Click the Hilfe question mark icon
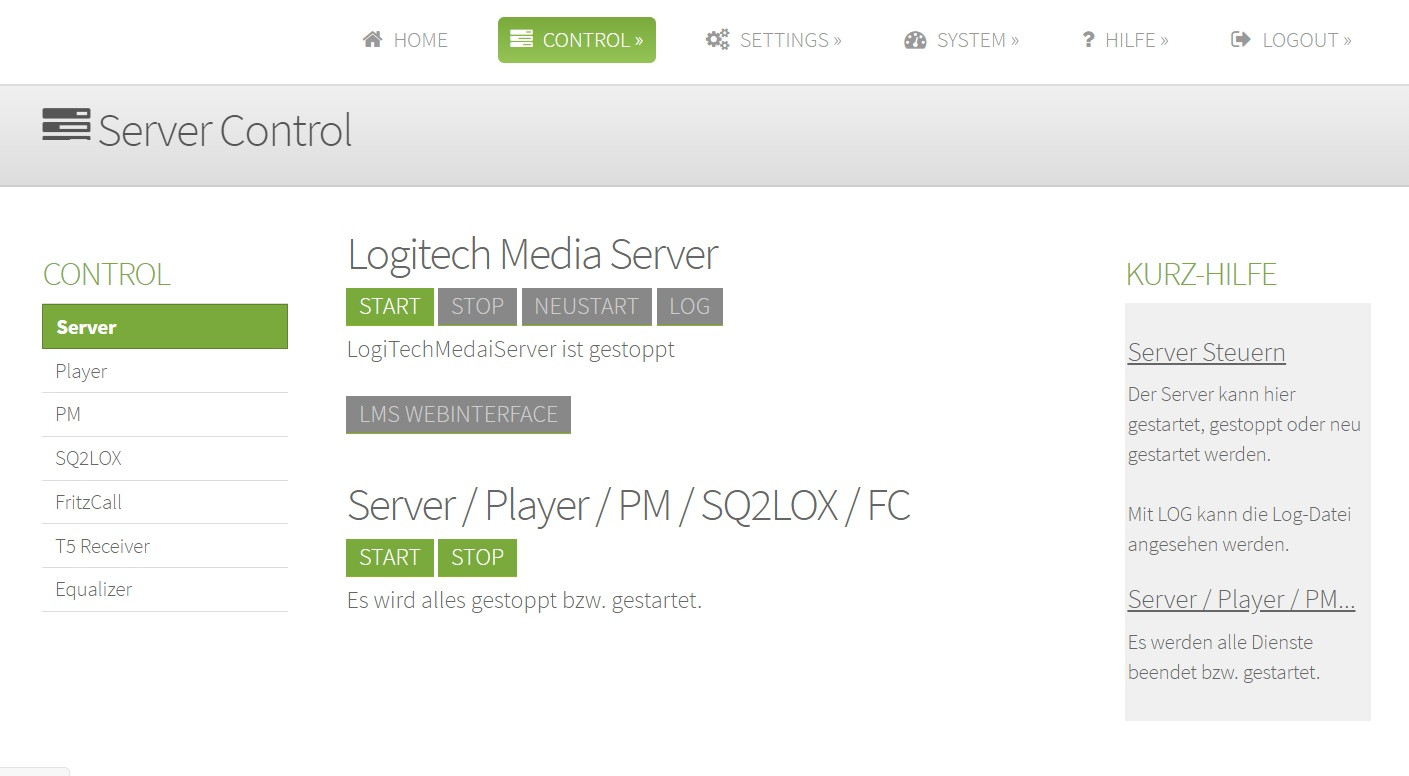 pos(1088,40)
